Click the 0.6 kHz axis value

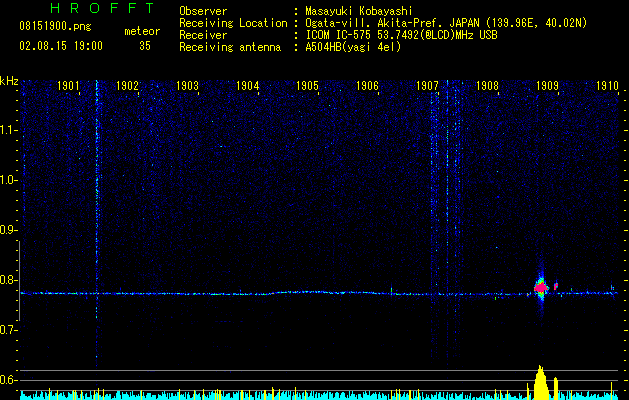9,380
